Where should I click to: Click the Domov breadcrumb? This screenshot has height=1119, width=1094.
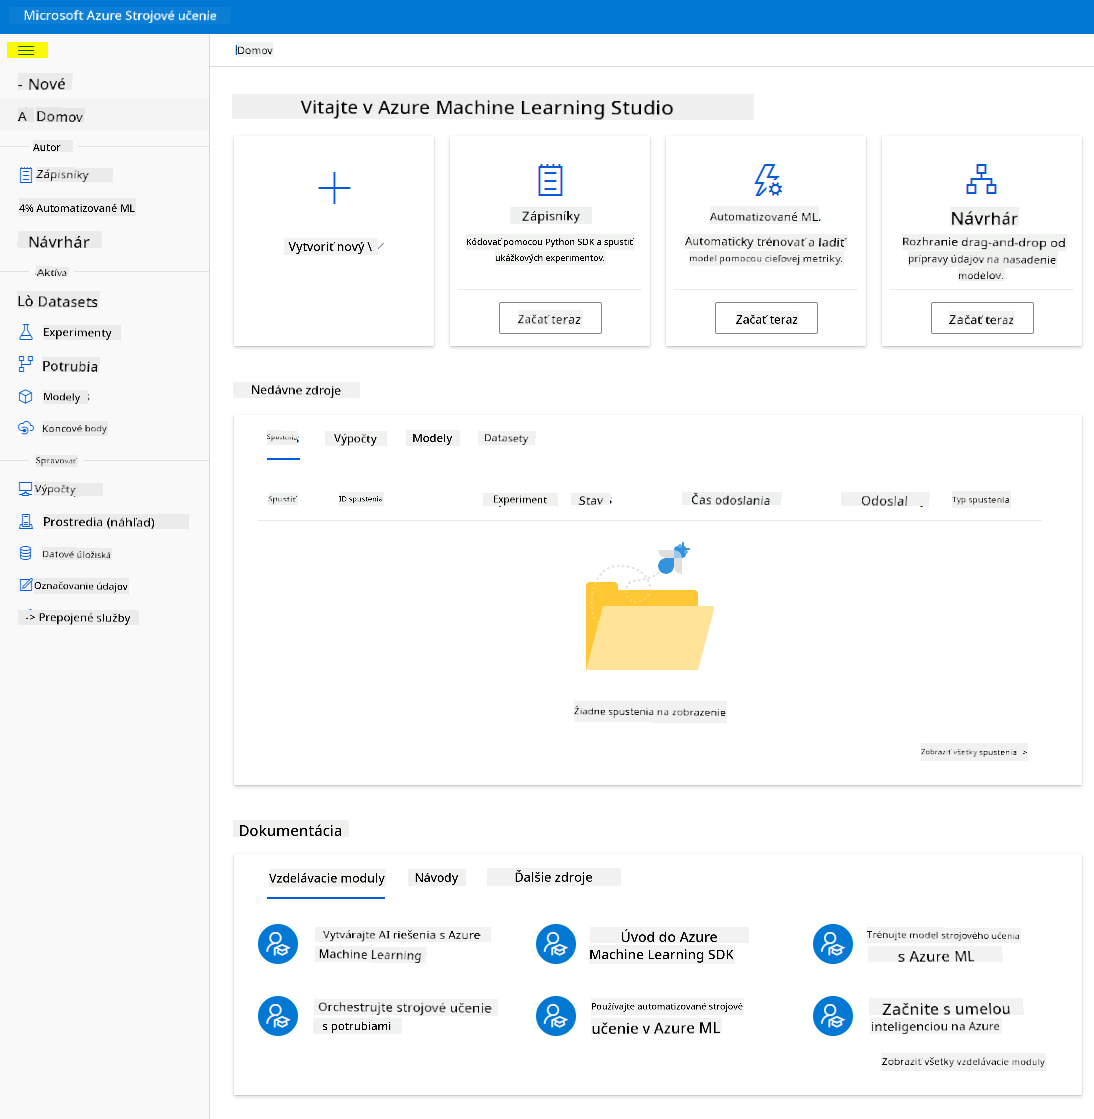[x=254, y=50]
